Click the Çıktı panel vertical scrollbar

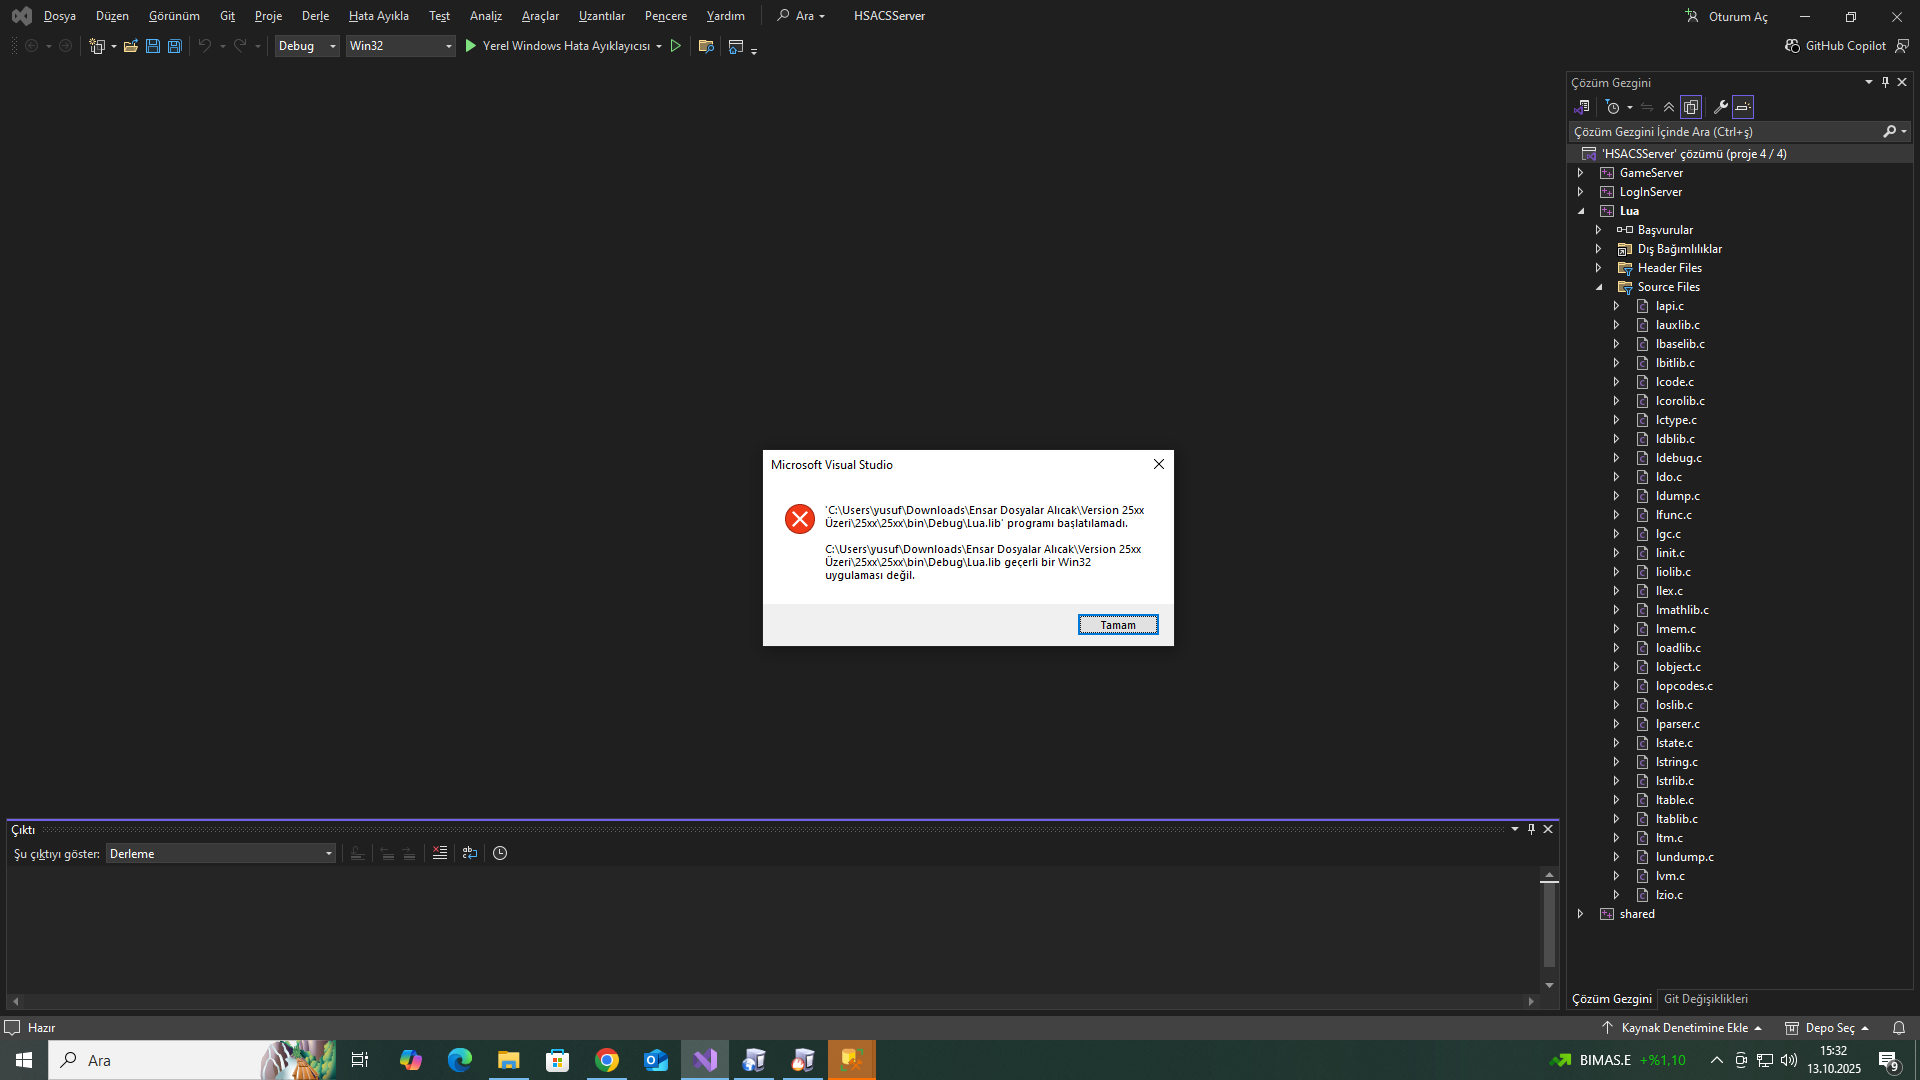(x=1549, y=926)
